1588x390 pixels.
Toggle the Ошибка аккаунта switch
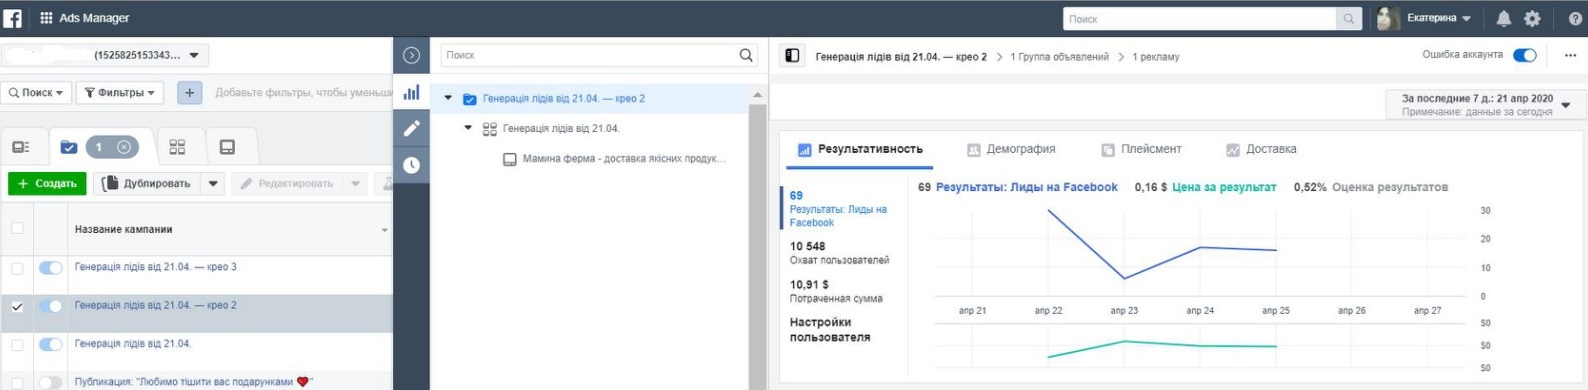1524,55
